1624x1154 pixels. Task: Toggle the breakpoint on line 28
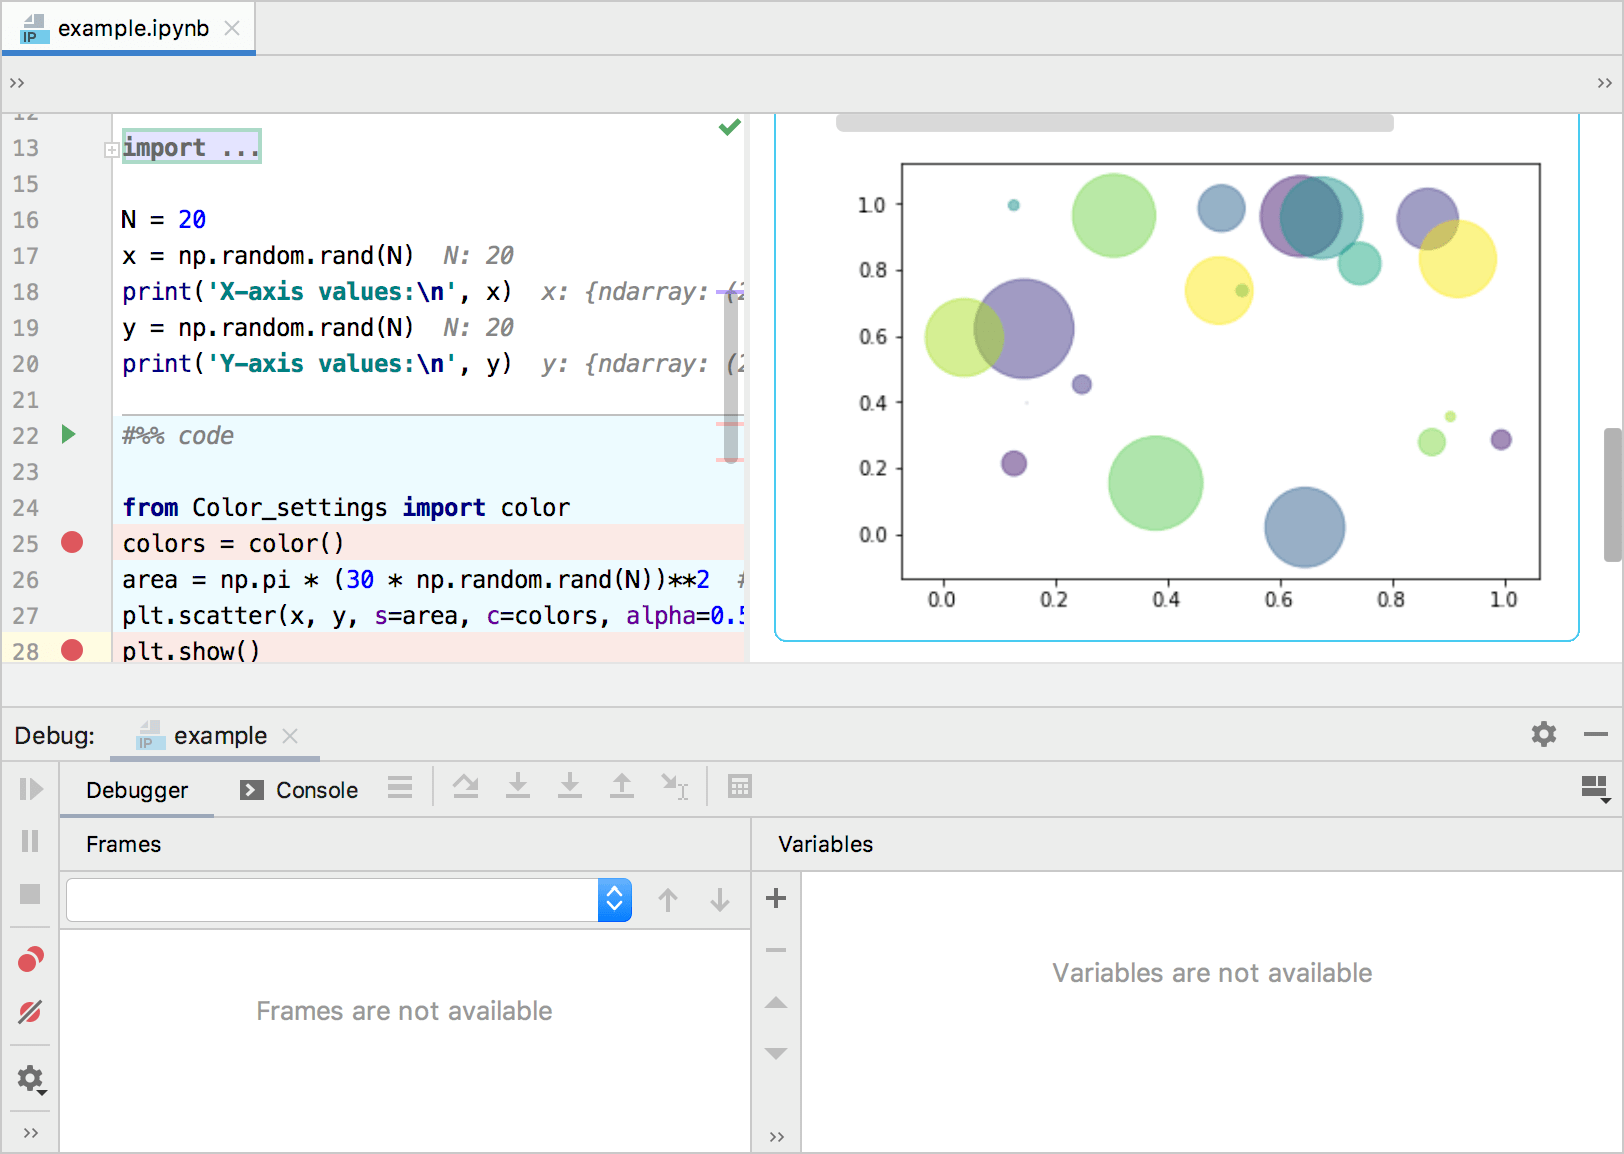click(71, 650)
